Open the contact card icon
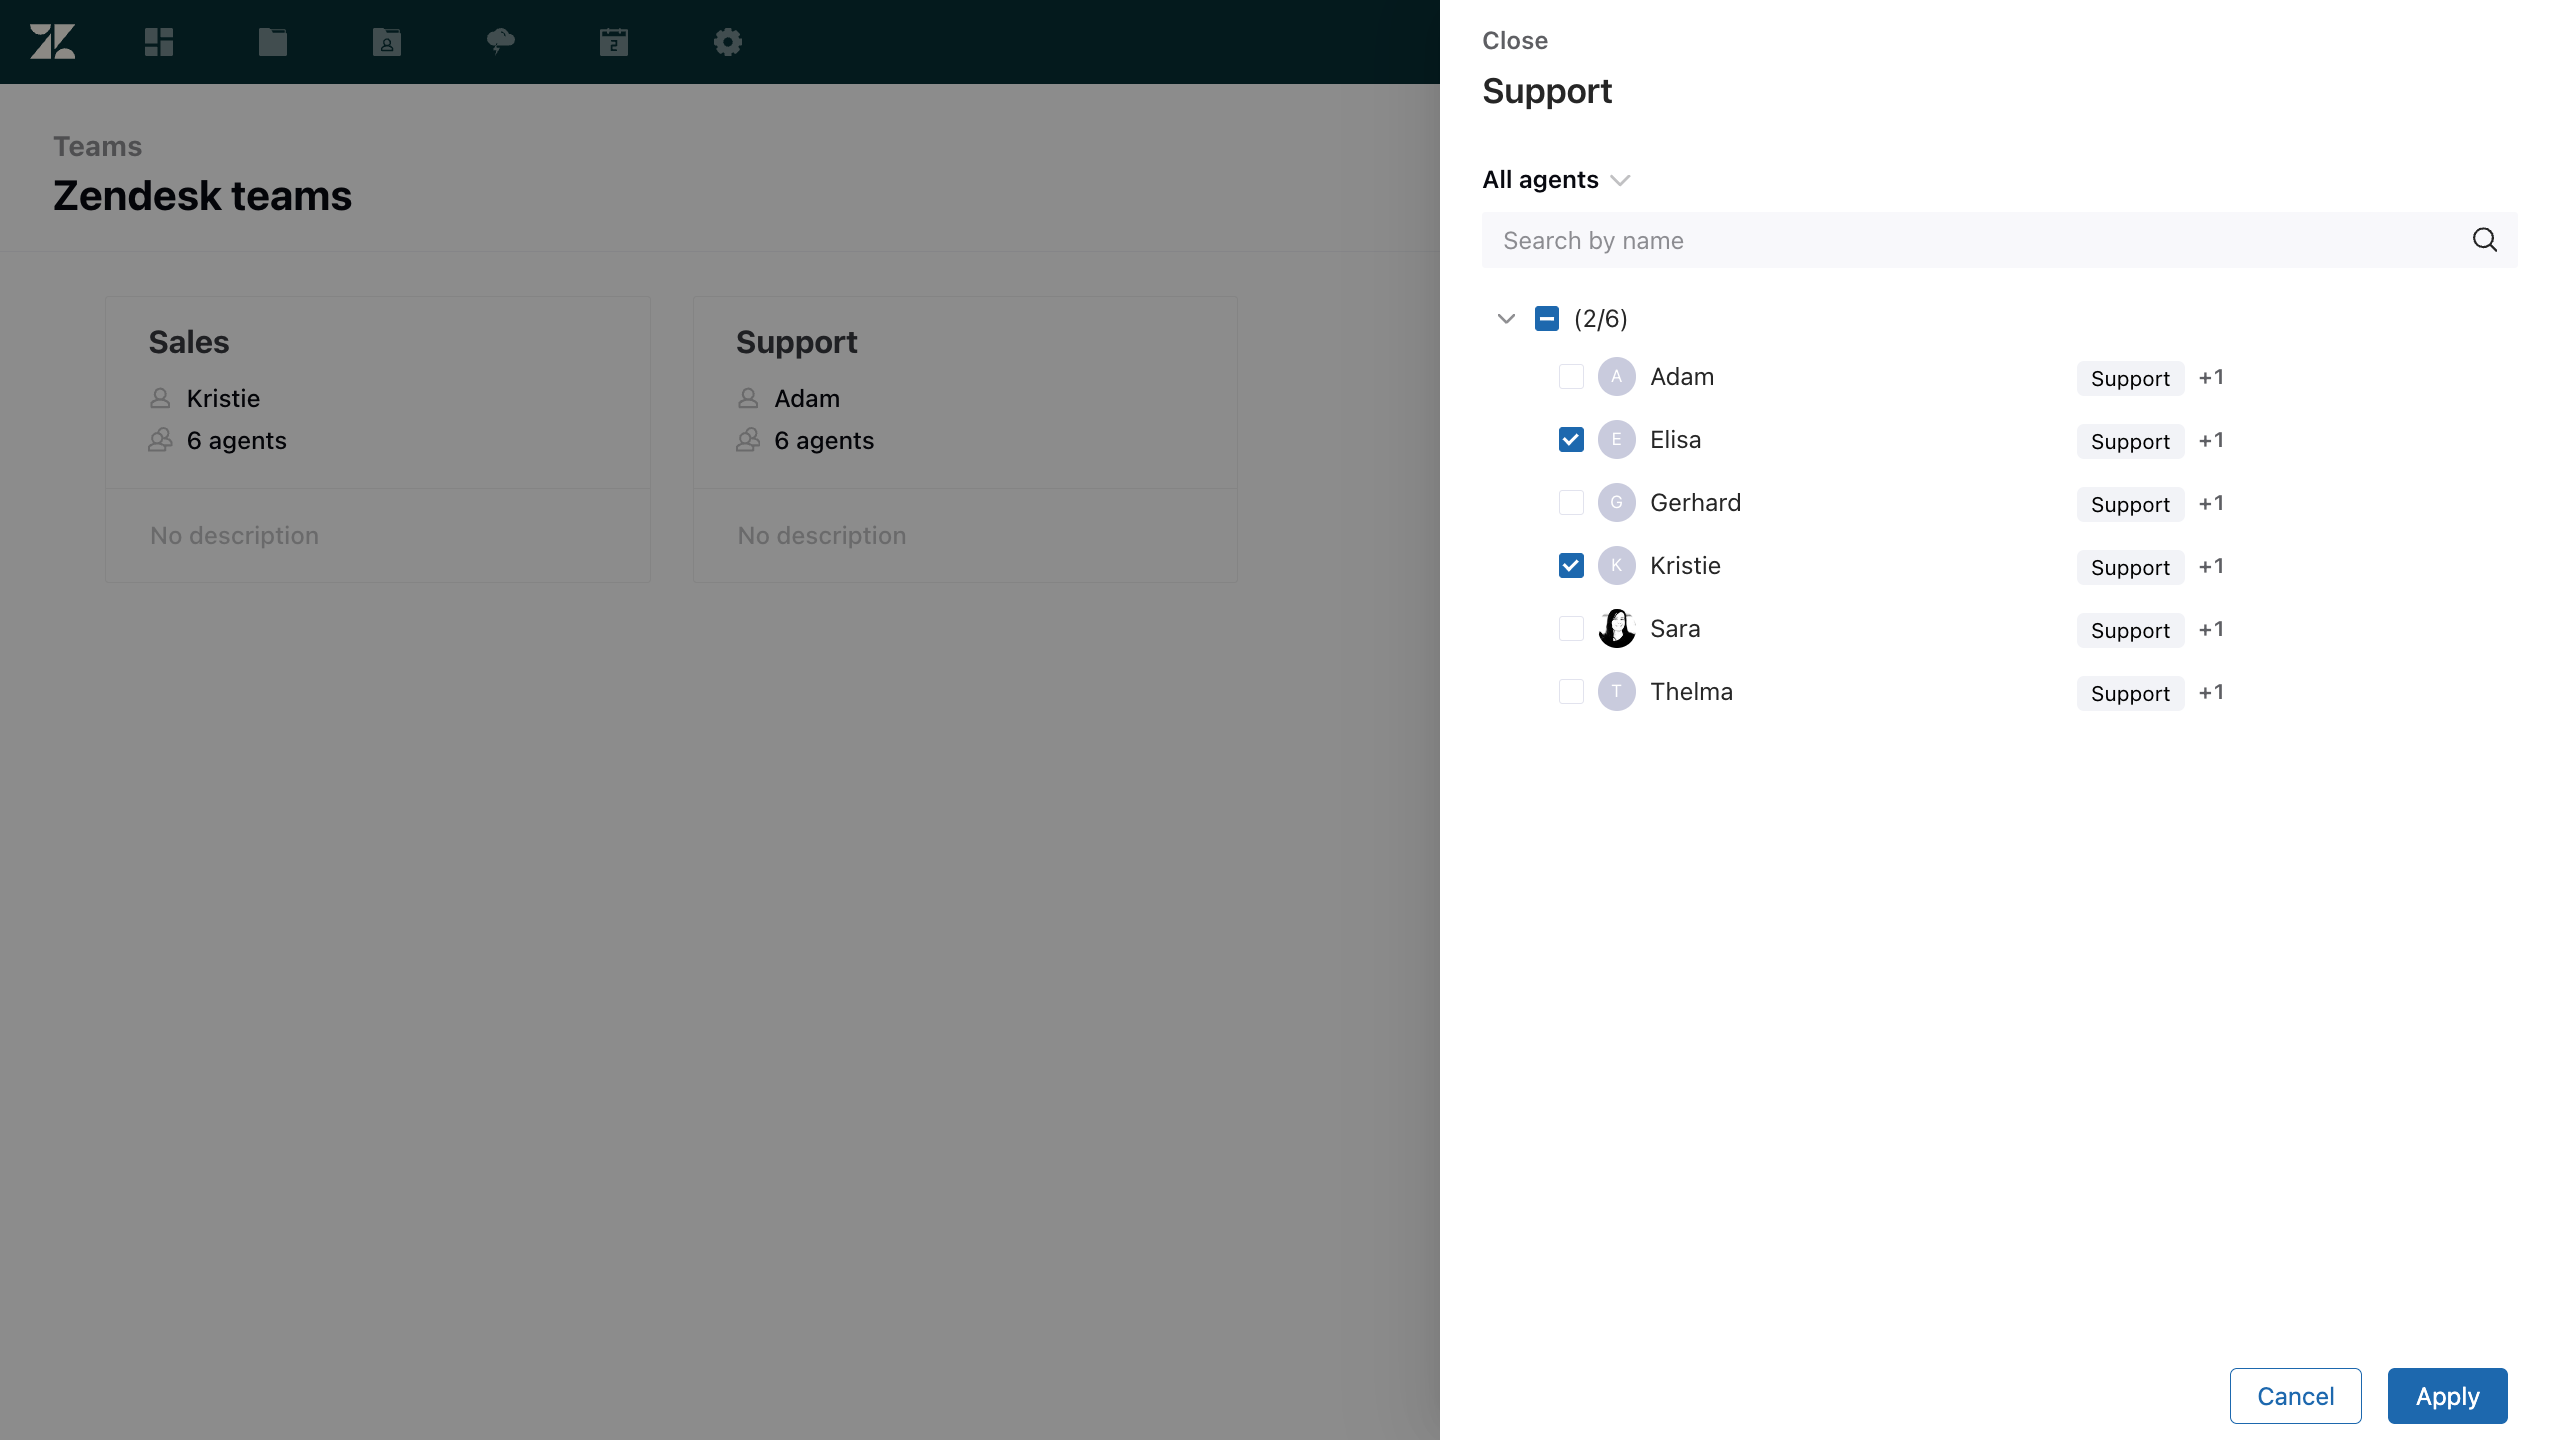 point(386,42)
